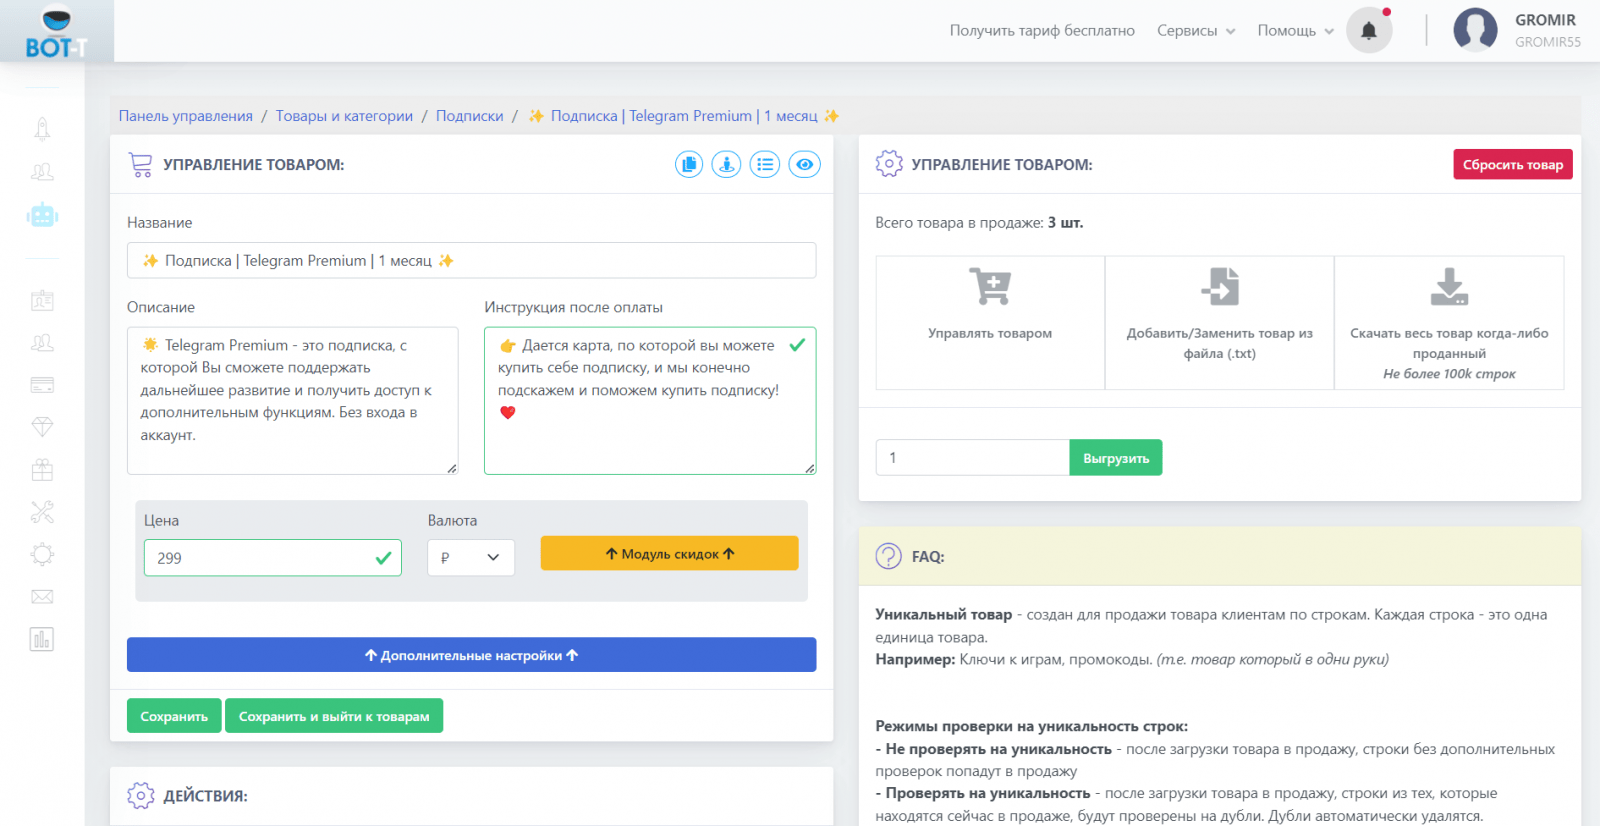Open 'Получить тариф бесплатно' link
The height and width of the screenshot is (826, 1600).
click(x=1042, y=31)
